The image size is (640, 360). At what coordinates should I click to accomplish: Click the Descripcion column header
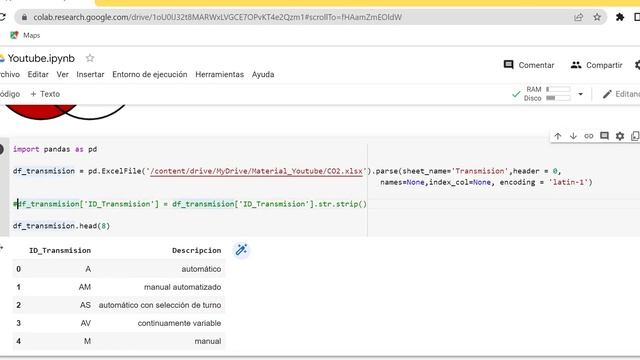pos(196,250)
